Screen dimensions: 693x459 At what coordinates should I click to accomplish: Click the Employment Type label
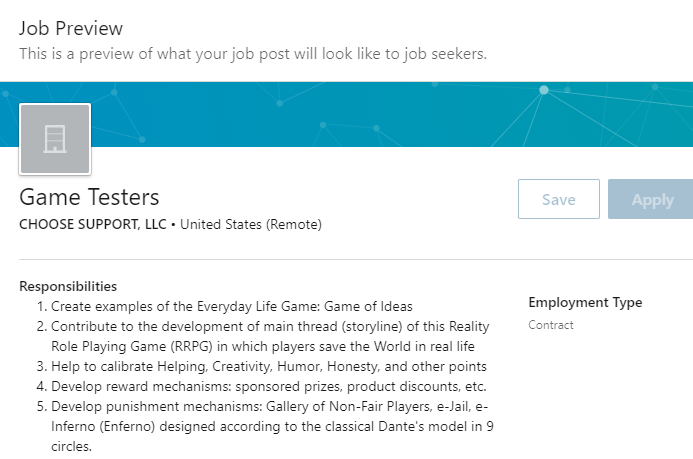pos(585,302)
